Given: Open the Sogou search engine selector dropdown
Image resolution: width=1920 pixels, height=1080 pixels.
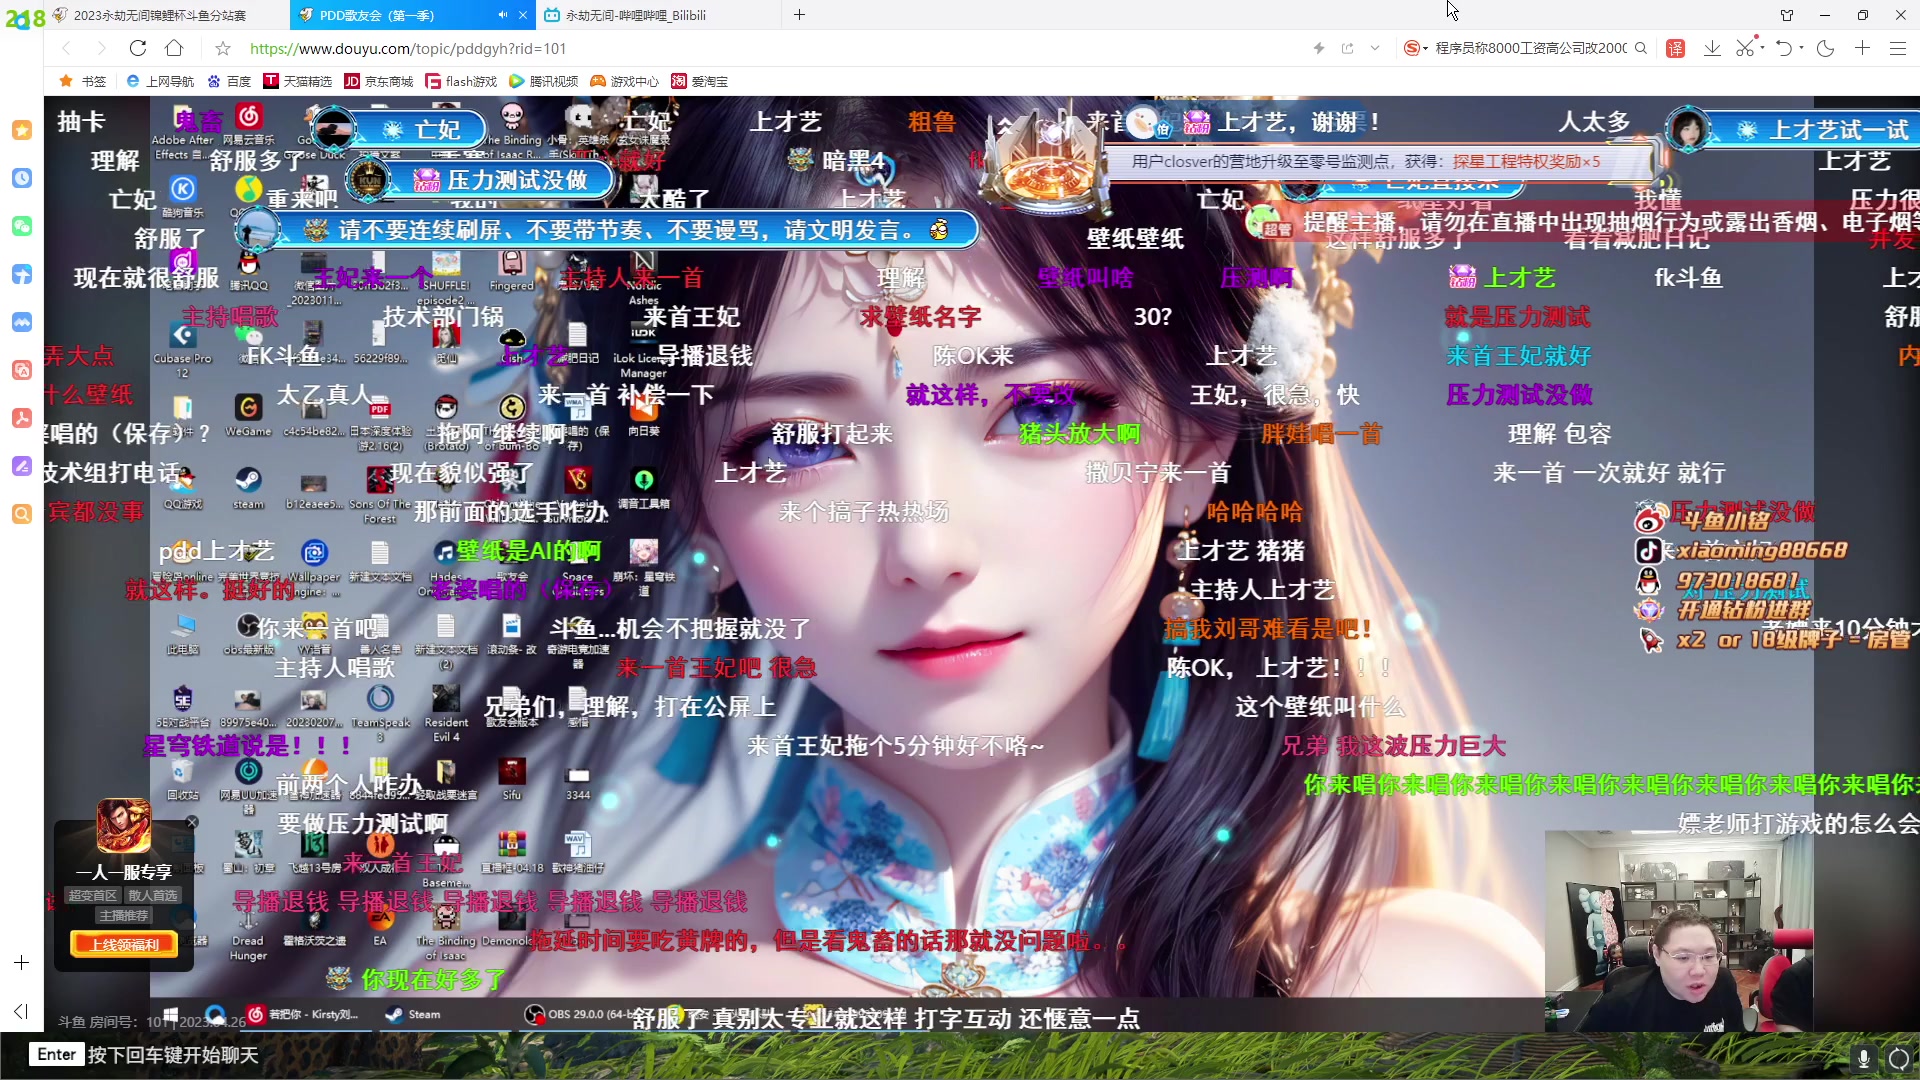Looking at the screenshot, I should pyautogui.click(x=1415, y=48).
